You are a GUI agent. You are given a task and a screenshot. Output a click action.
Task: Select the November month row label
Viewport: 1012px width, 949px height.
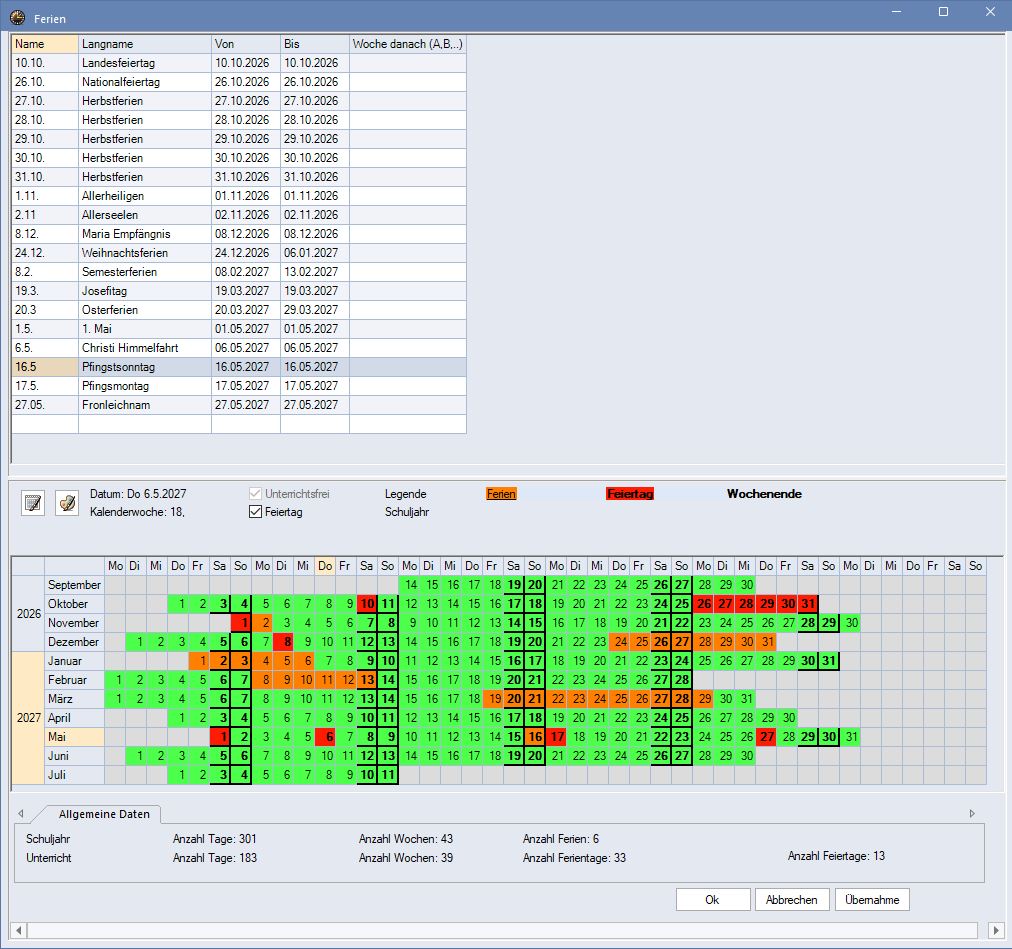click(74, 623)
